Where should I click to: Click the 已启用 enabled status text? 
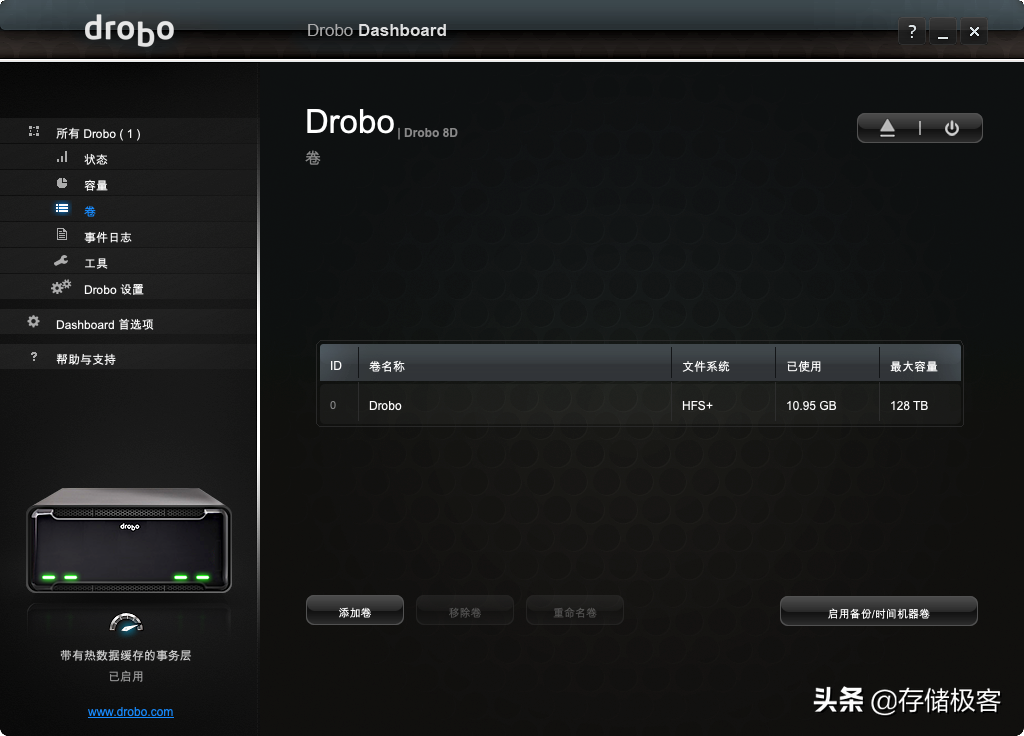pyautogui.click(x=125, y=677)
